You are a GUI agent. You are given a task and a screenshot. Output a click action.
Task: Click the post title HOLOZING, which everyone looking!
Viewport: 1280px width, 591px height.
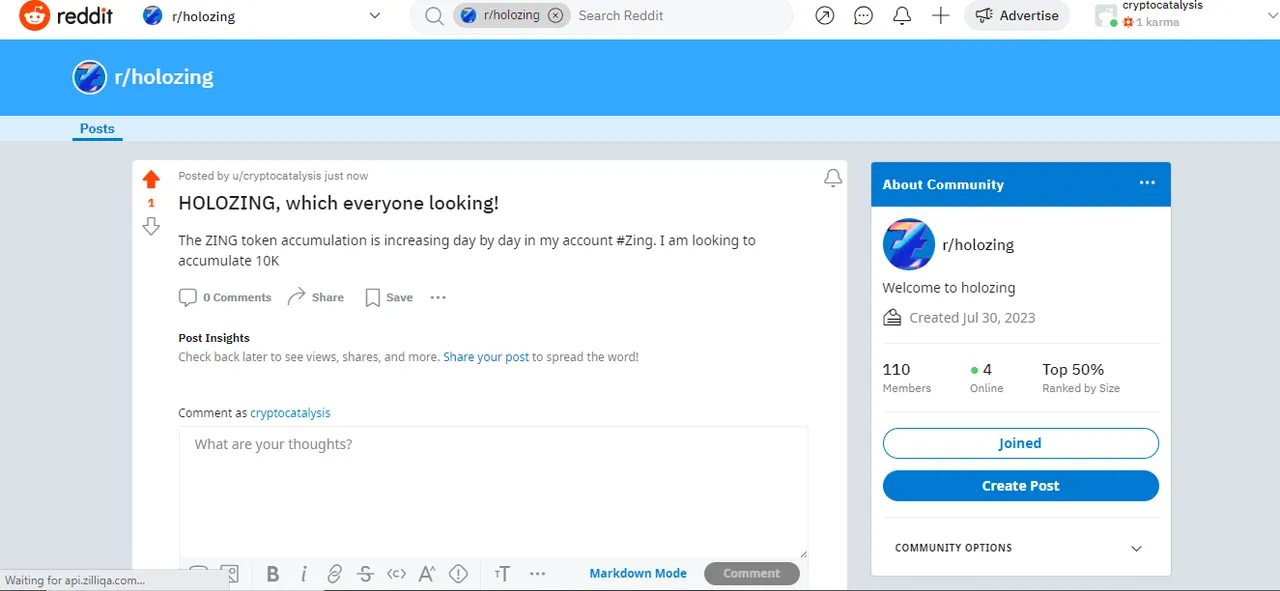(338, 203)
